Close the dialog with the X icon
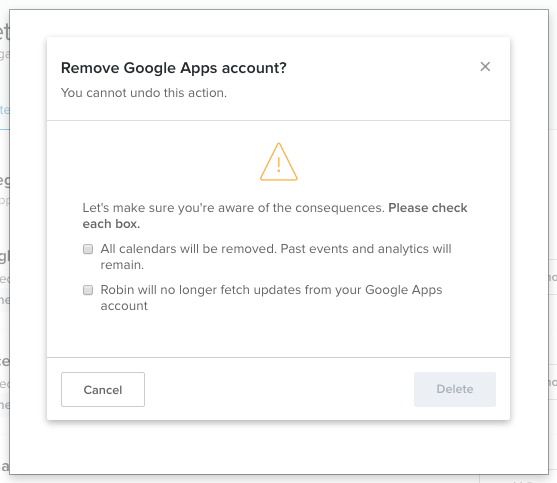Screen dimensions: 557x483 [485, 66]
